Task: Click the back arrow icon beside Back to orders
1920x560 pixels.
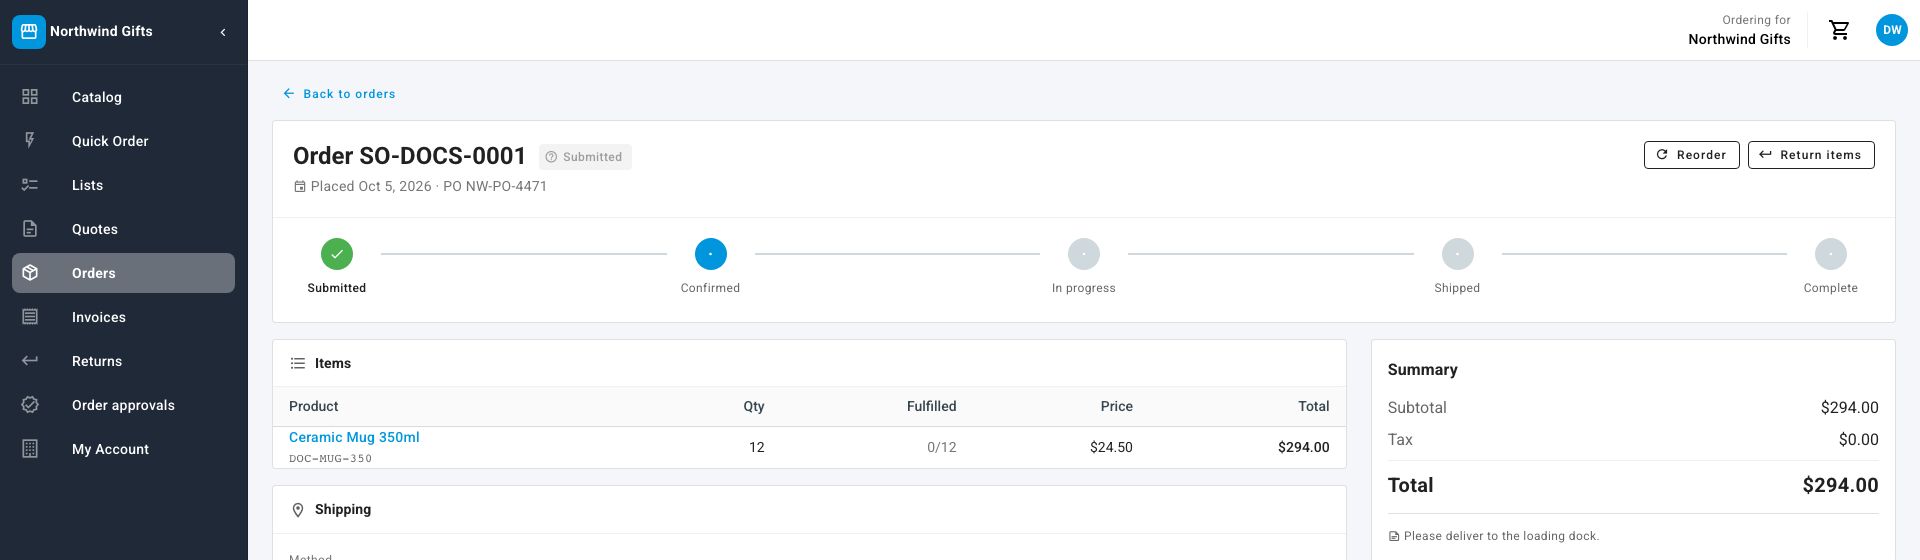Action: point(289,94)
